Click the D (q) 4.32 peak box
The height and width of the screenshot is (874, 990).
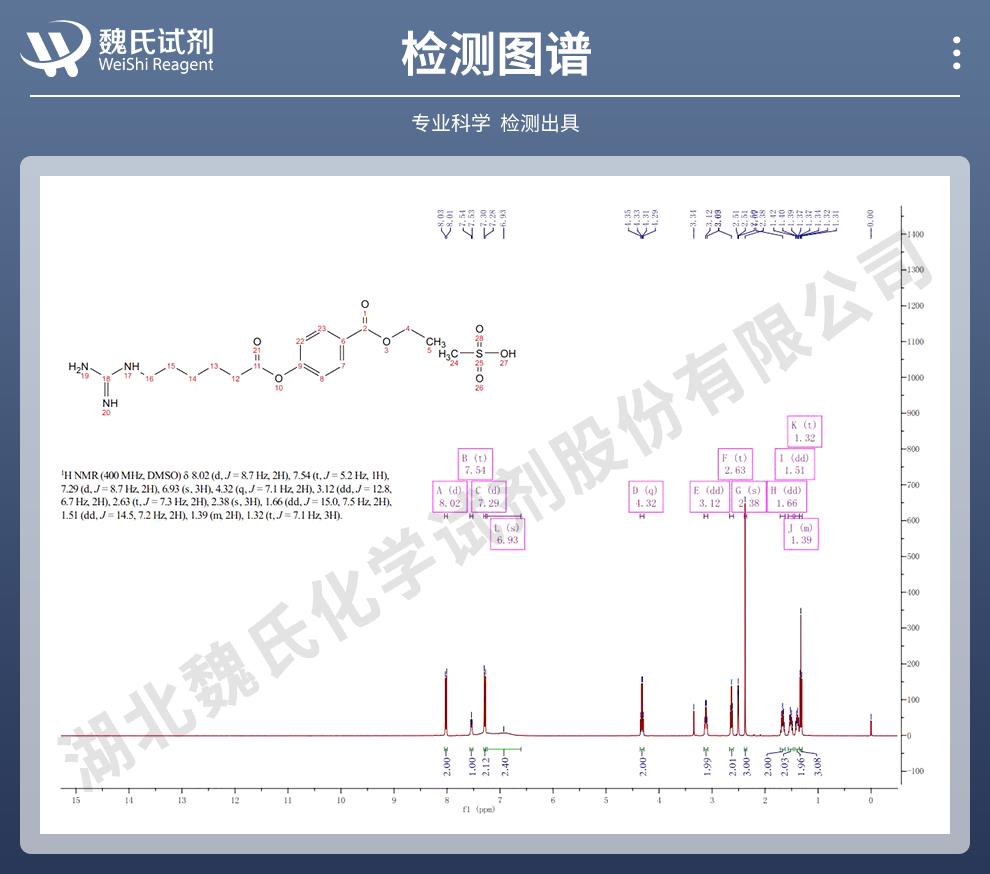(643, 497)
